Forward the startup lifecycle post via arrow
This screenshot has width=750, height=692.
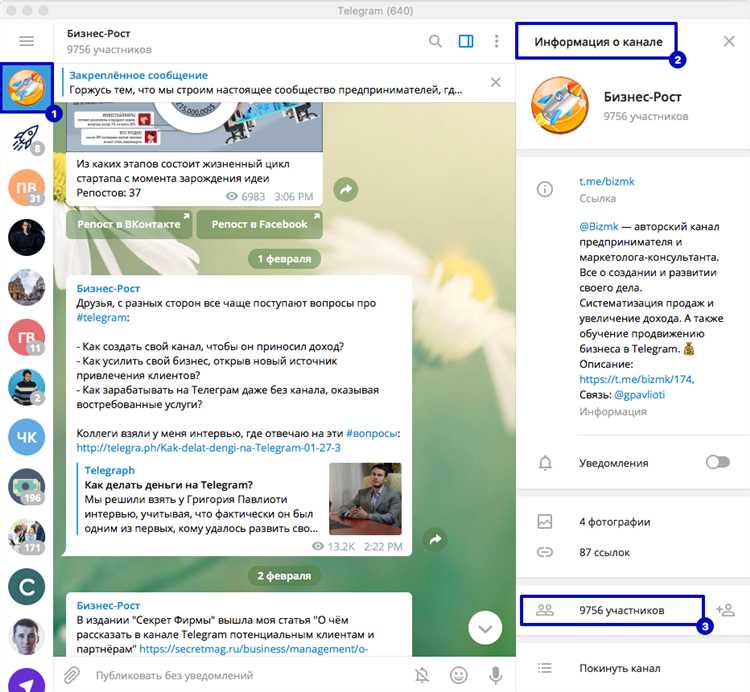(346, 189)
